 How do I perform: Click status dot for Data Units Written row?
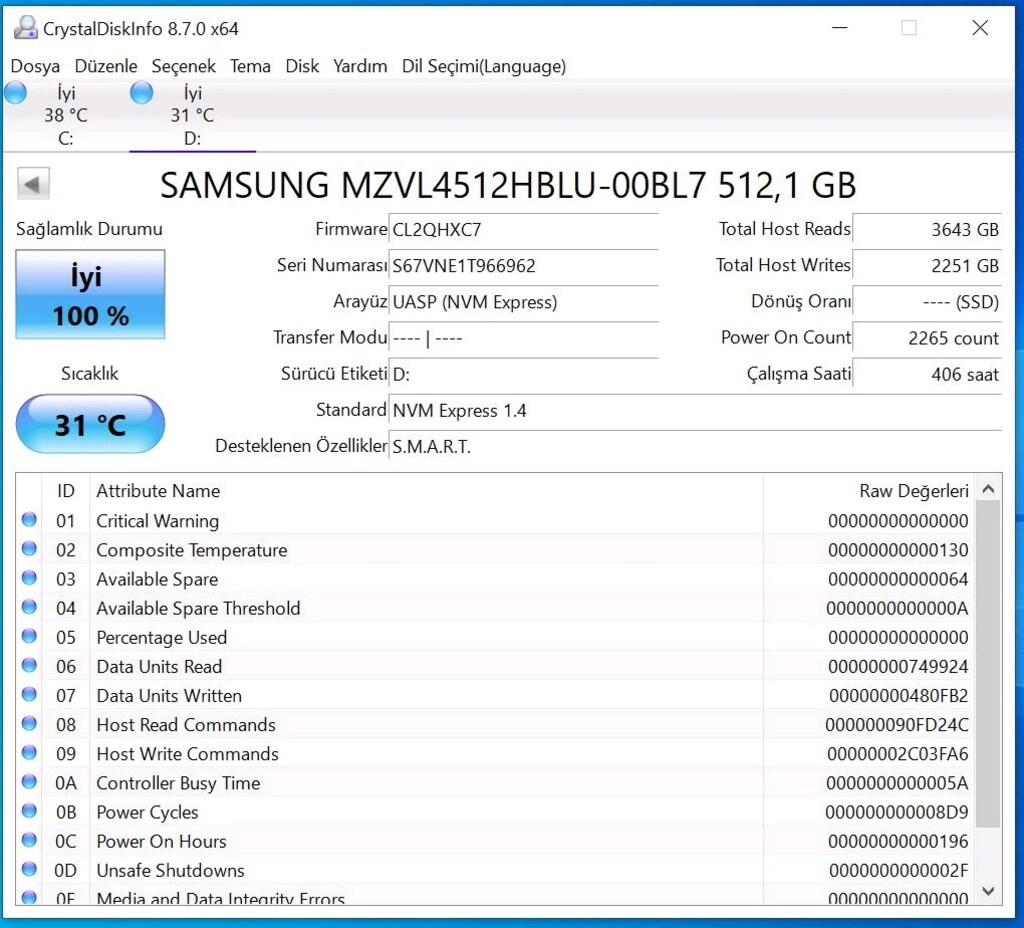(x=29, y=694)
